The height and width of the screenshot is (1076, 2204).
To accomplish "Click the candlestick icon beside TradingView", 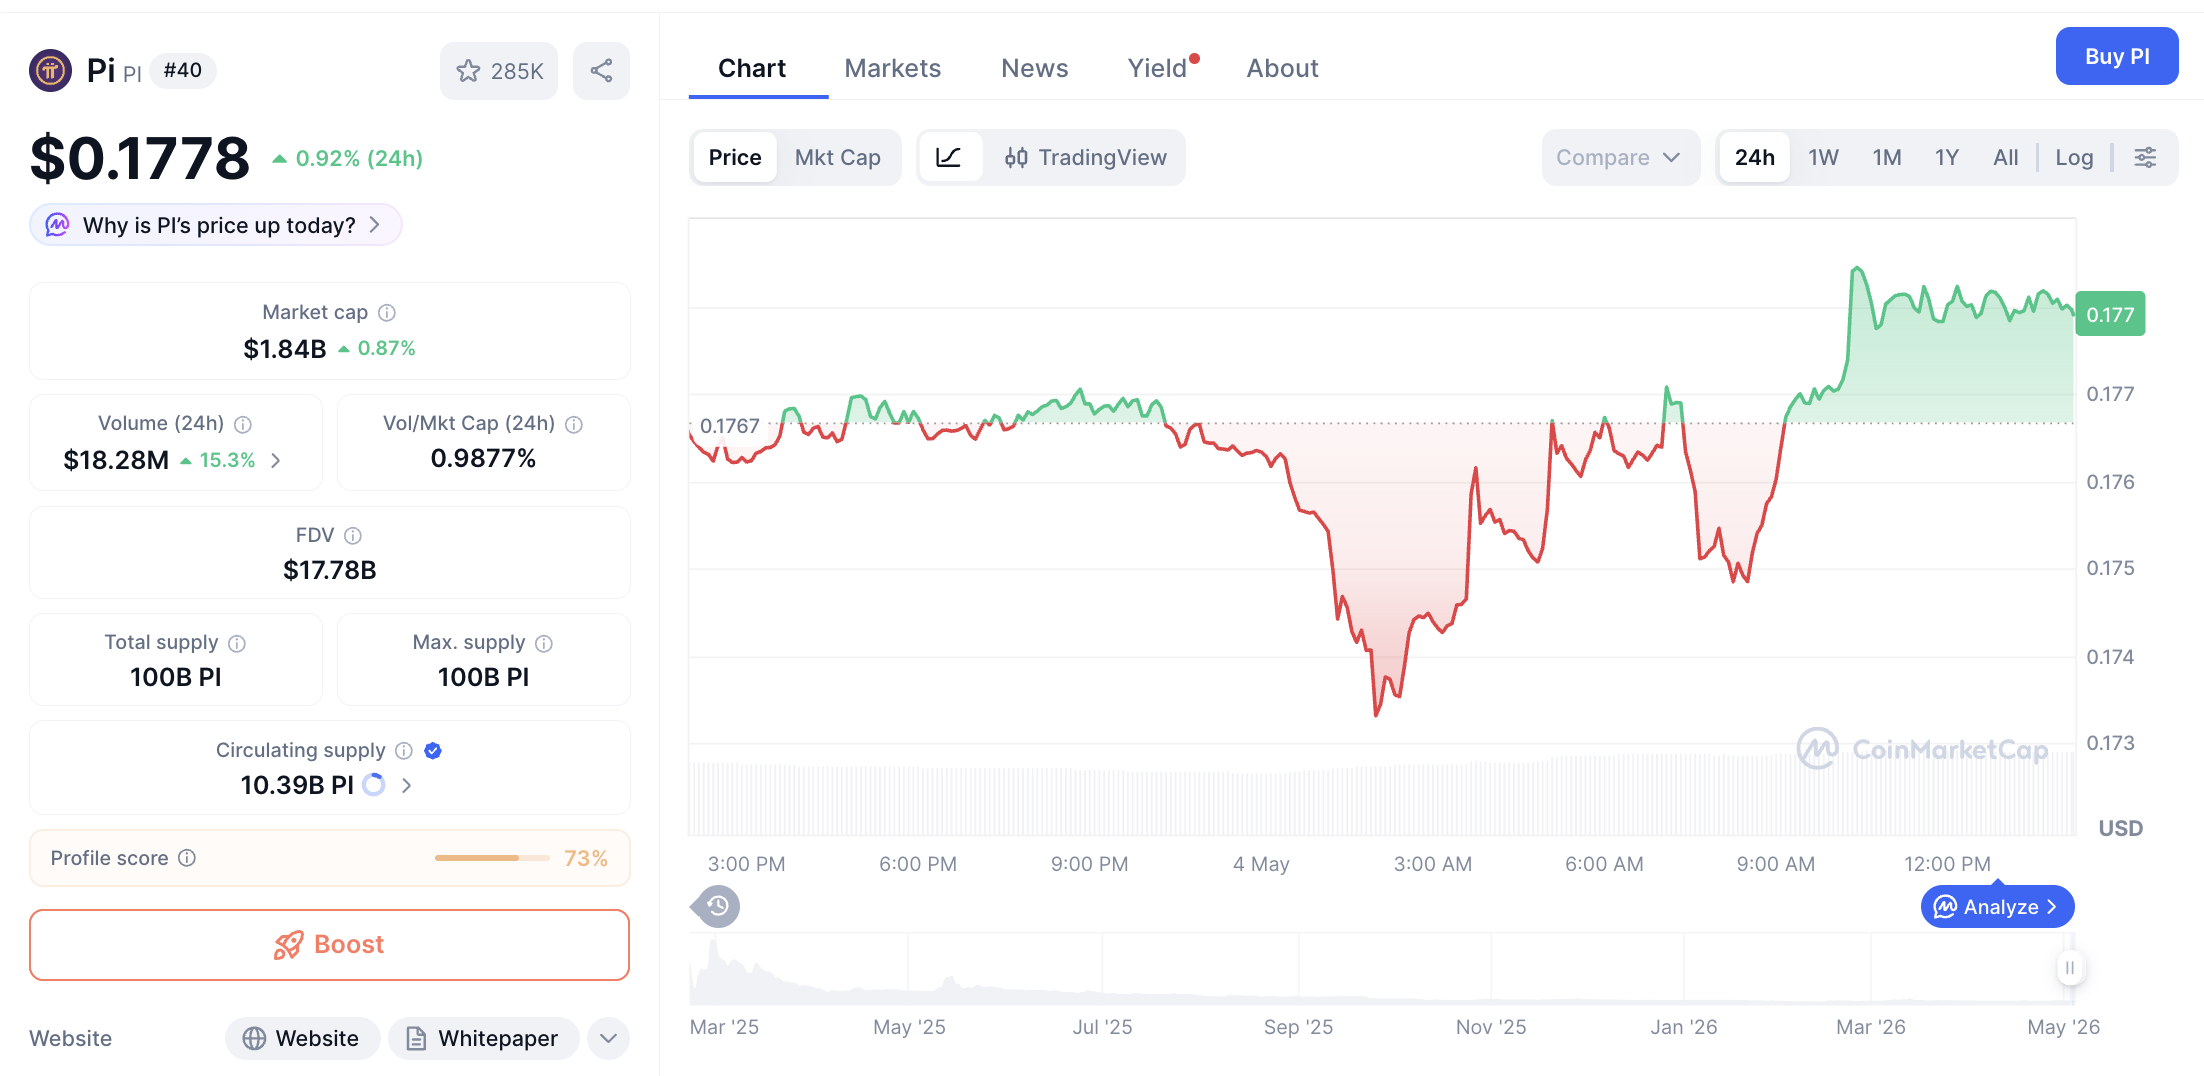I will pyautogui.click(x=1016, y=157).
